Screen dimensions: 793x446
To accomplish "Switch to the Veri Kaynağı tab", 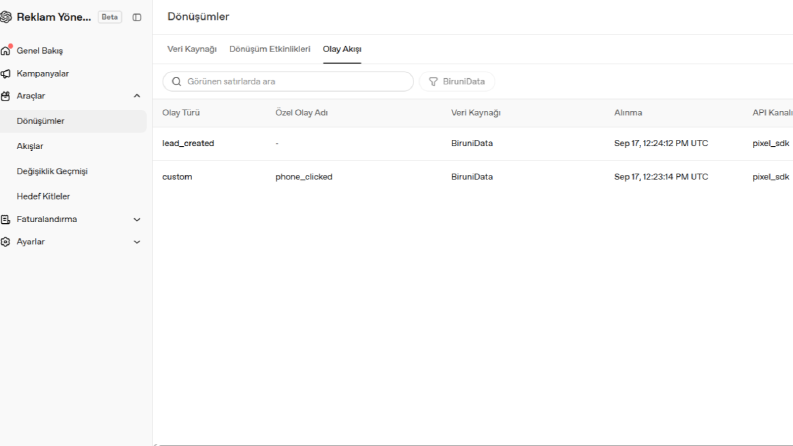I will pos(192,49).
